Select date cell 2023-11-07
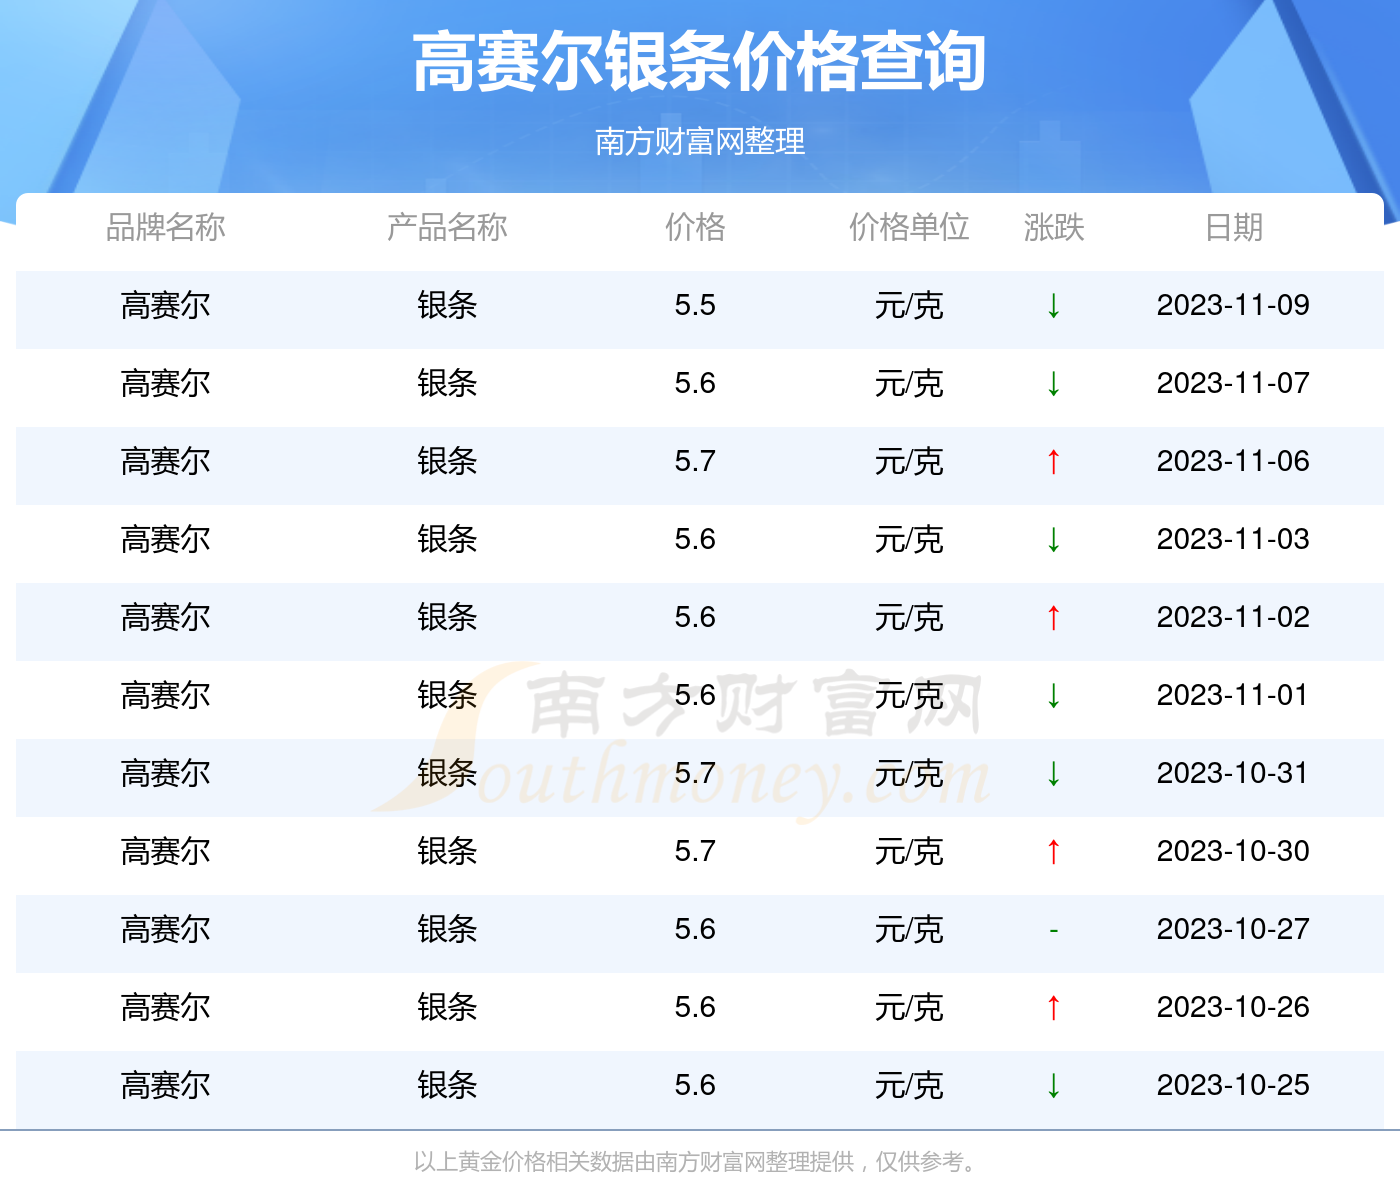The width and height of the screenshot is (1400, 1177). pyautogui.click(x=1233, y=383)
